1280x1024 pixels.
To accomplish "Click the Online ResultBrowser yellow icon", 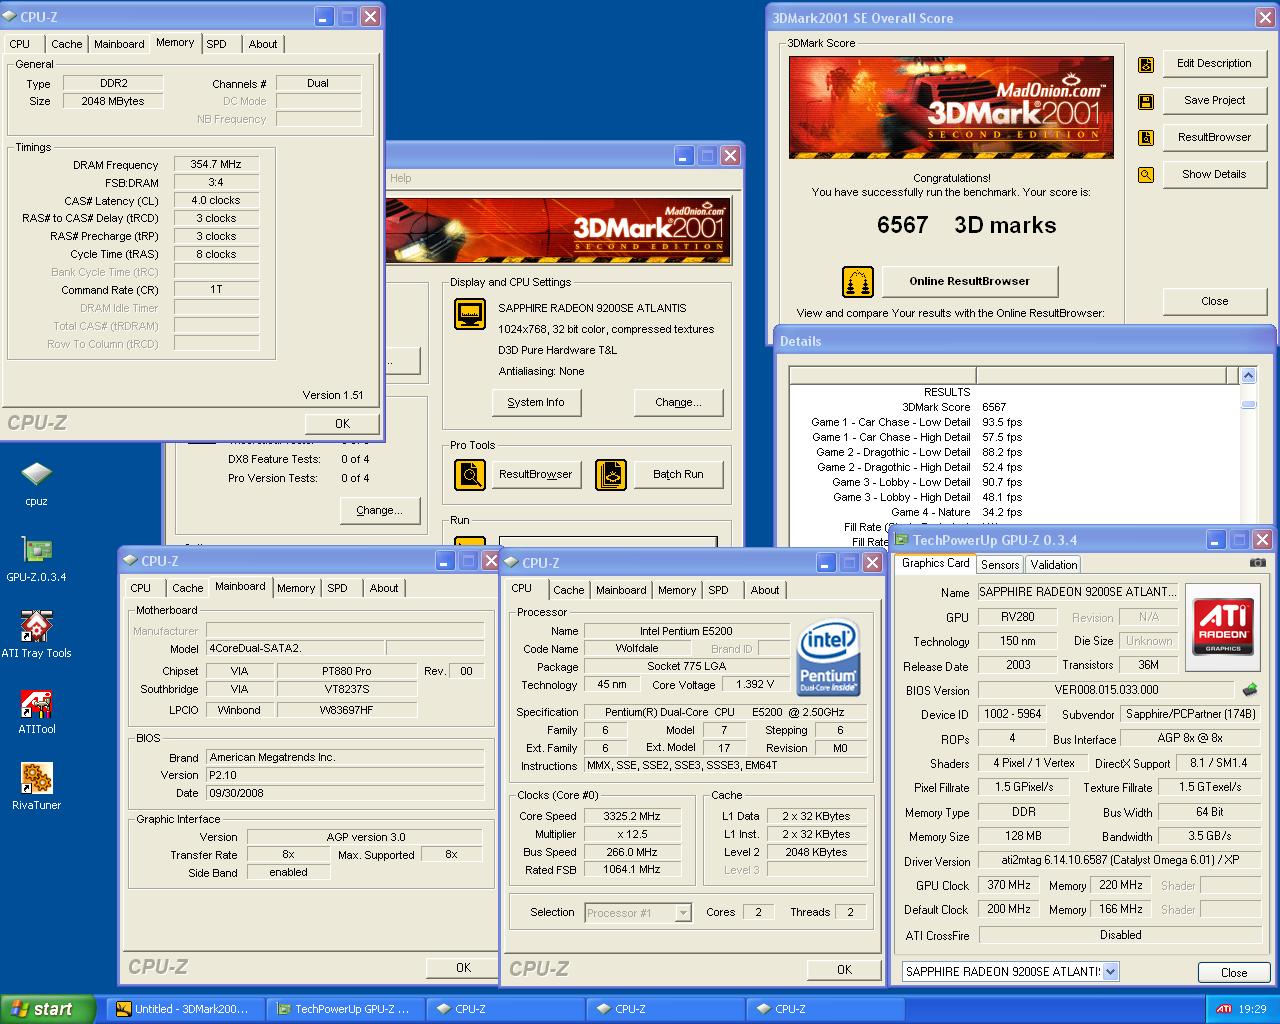I will [x=858, y=282].
